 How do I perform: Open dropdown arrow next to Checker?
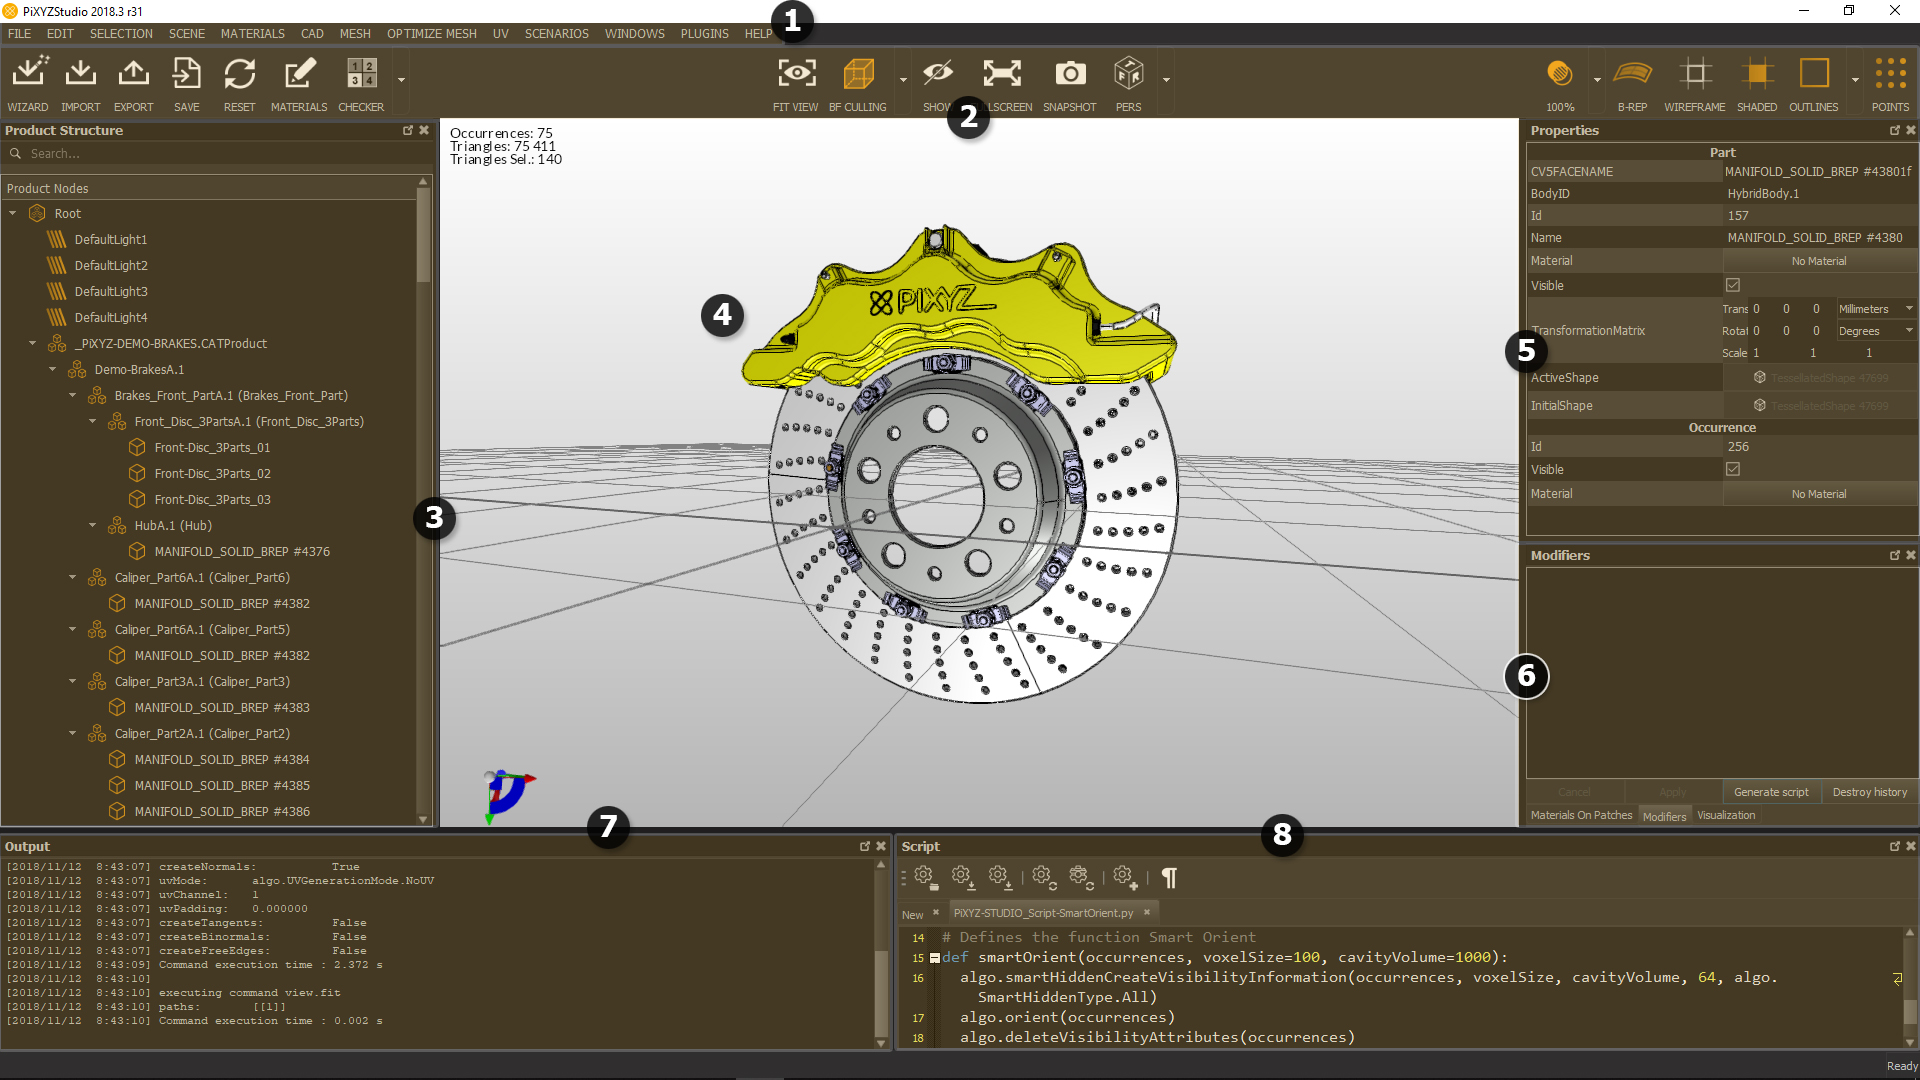pos(401,80)
